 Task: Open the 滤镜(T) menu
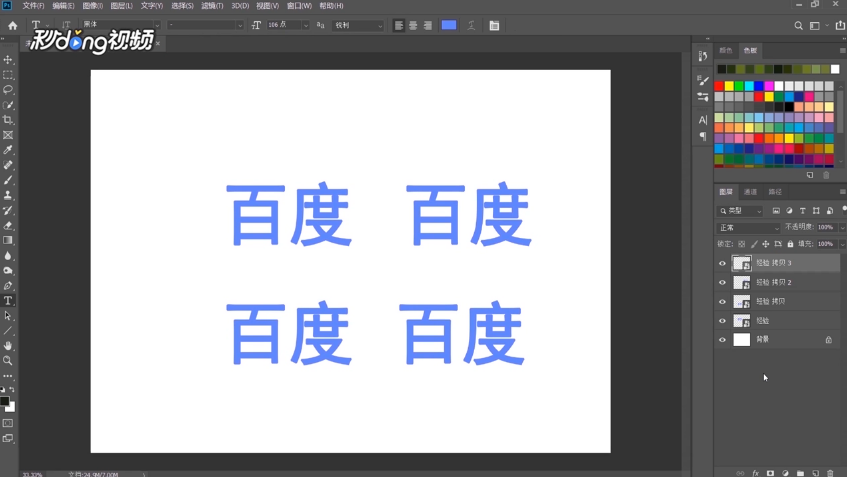coord(212,5)
